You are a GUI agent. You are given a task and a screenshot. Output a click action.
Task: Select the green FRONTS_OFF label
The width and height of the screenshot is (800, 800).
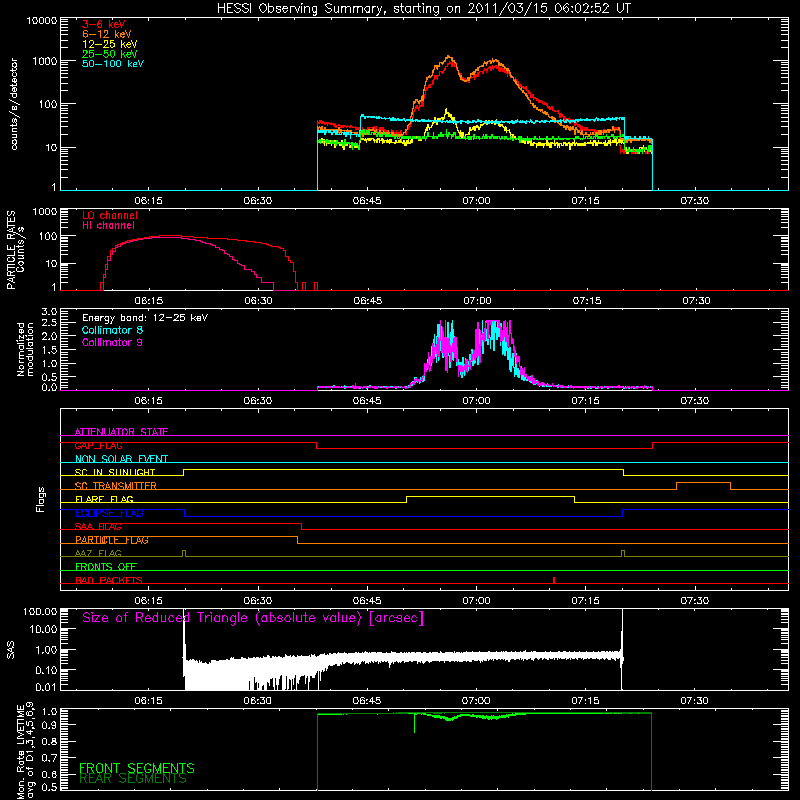click(106, 567)
